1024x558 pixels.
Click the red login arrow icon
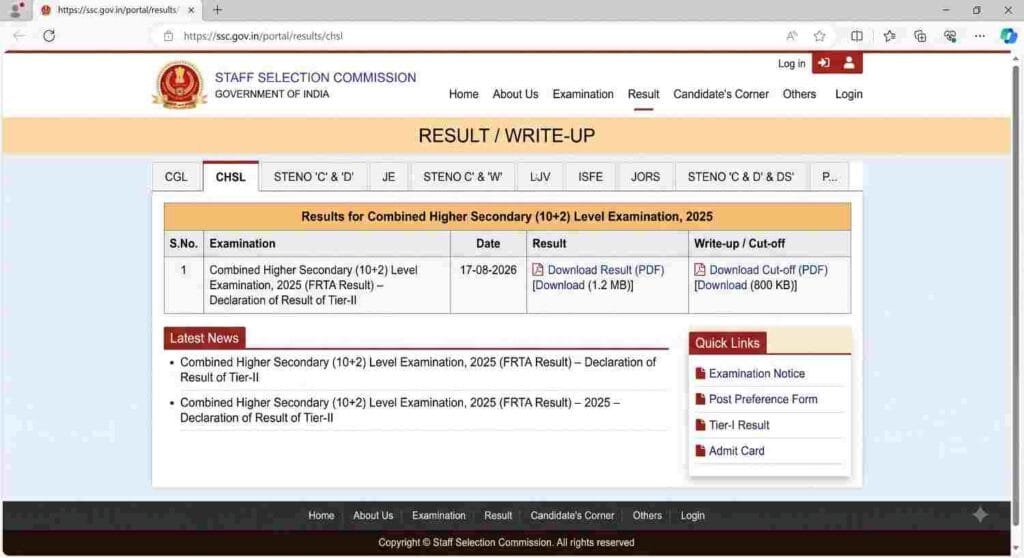pyautogui.click(x=824, y=63)
